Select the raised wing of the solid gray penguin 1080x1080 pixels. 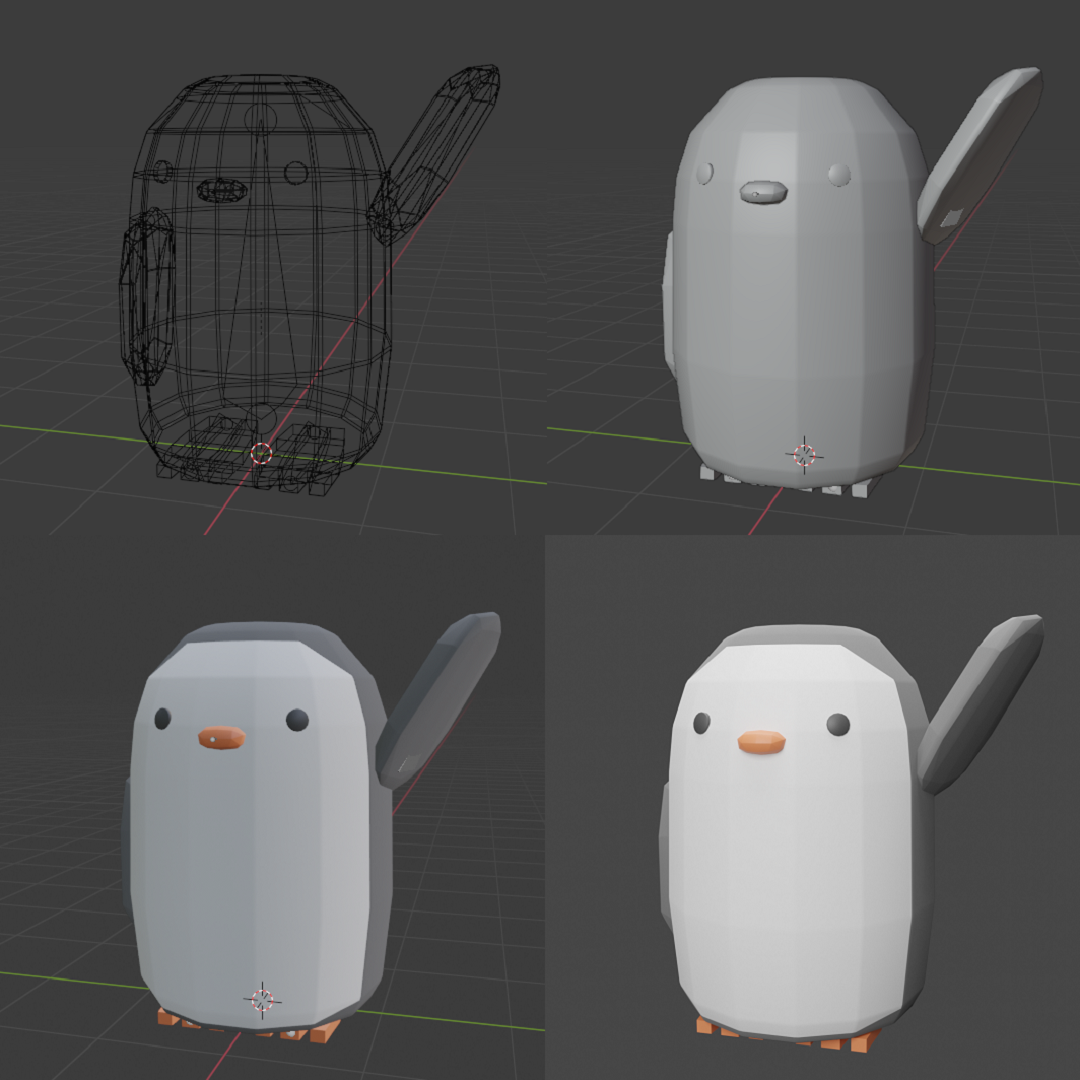[978, 155]
